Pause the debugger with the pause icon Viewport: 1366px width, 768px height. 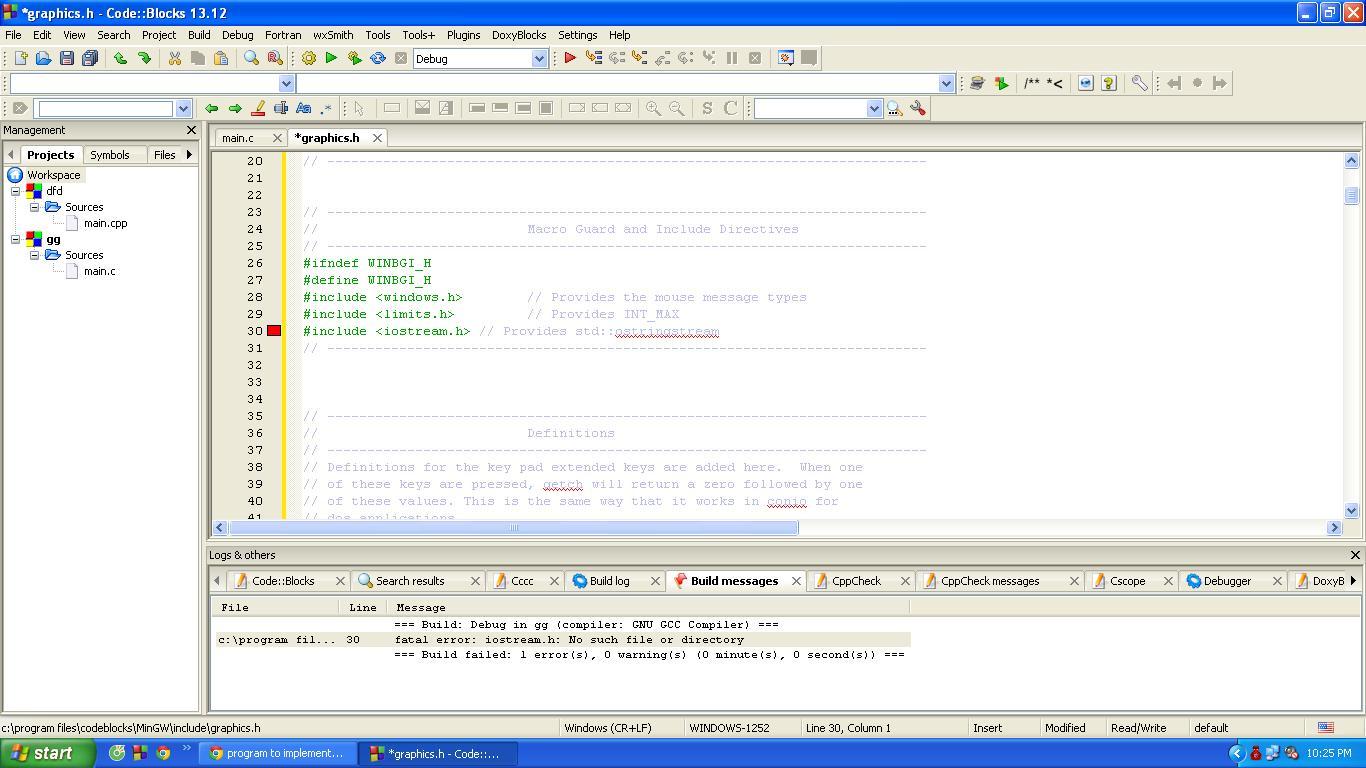(731, 58)
